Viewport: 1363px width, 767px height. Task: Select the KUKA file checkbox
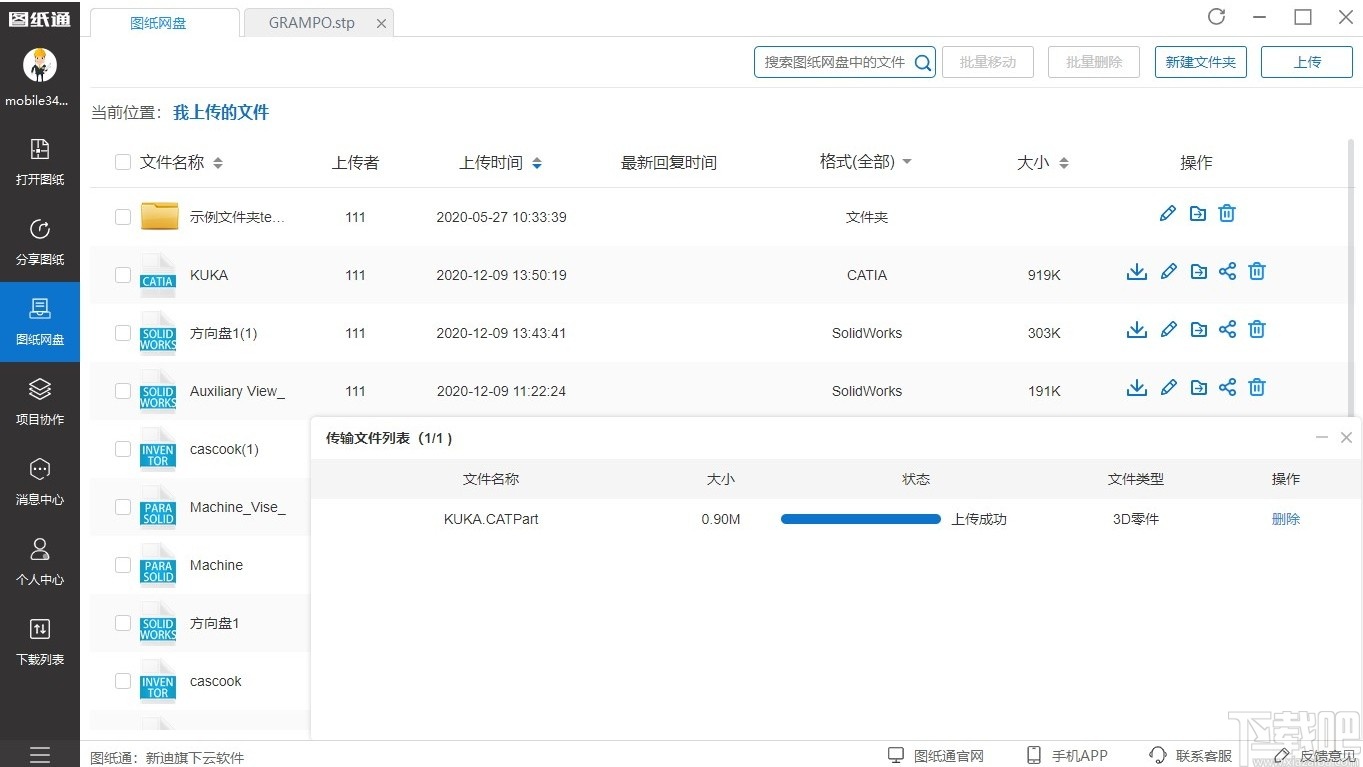[x=122, y=275]
